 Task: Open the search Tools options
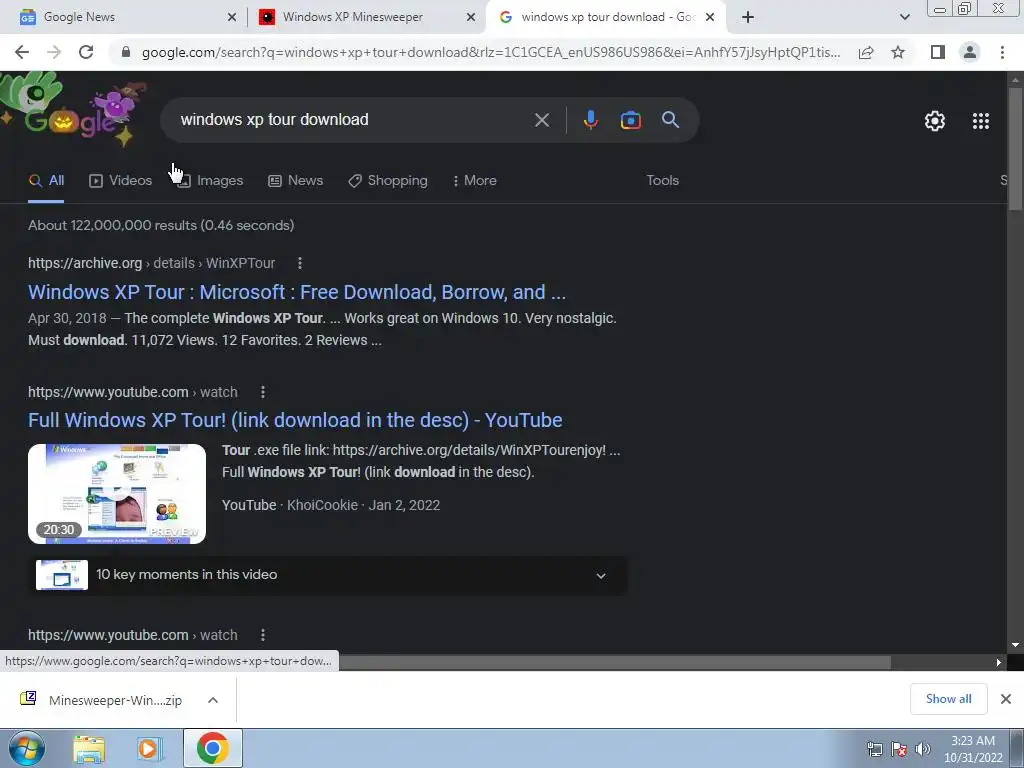tap(662, 181)
